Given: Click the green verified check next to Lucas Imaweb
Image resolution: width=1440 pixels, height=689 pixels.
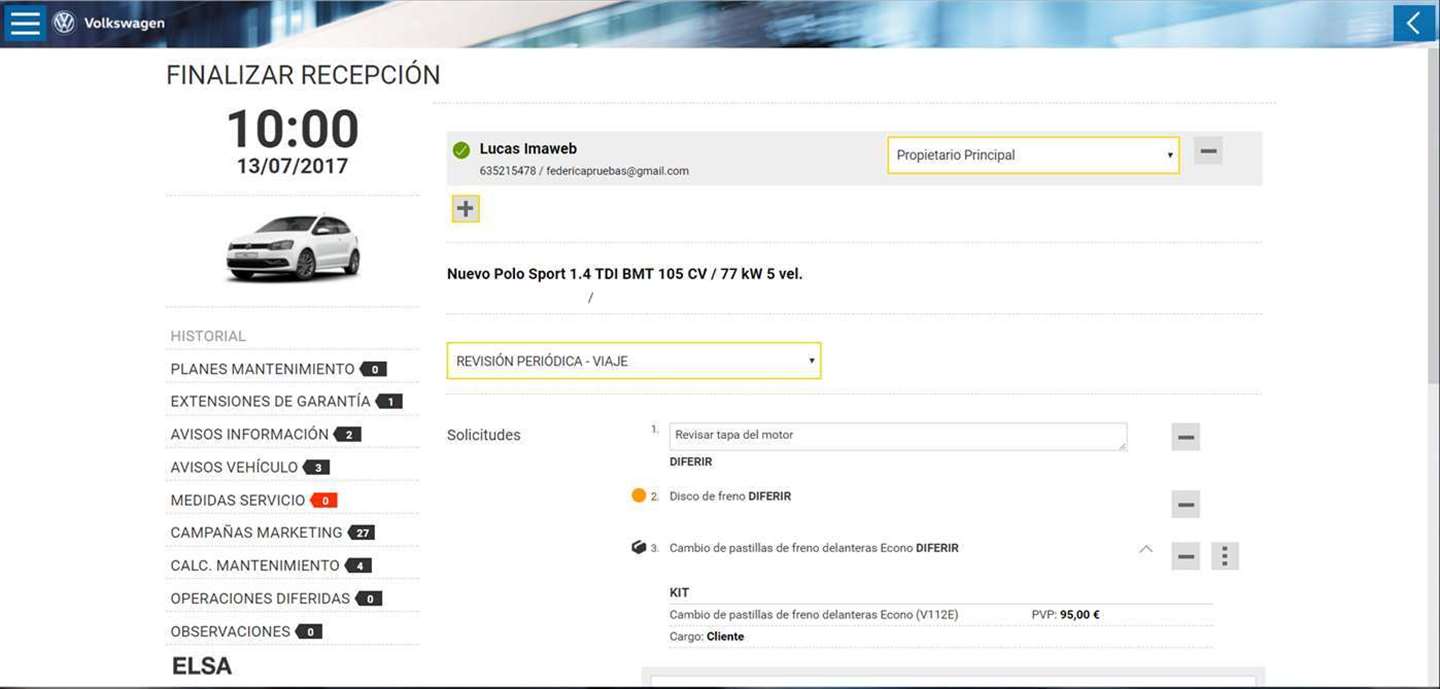Looking at the screenshot, I should coord(461,150).
